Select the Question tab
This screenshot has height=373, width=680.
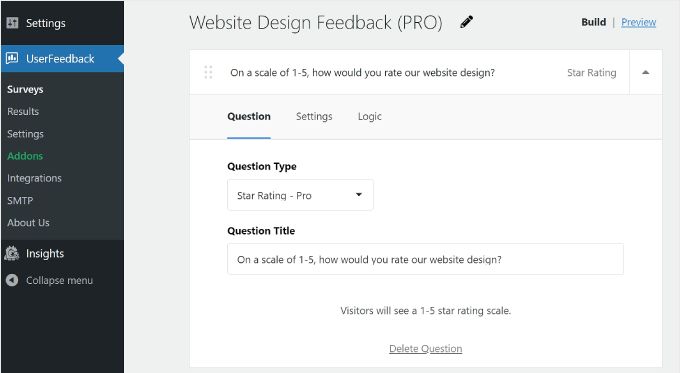click(x=249, y=116)
